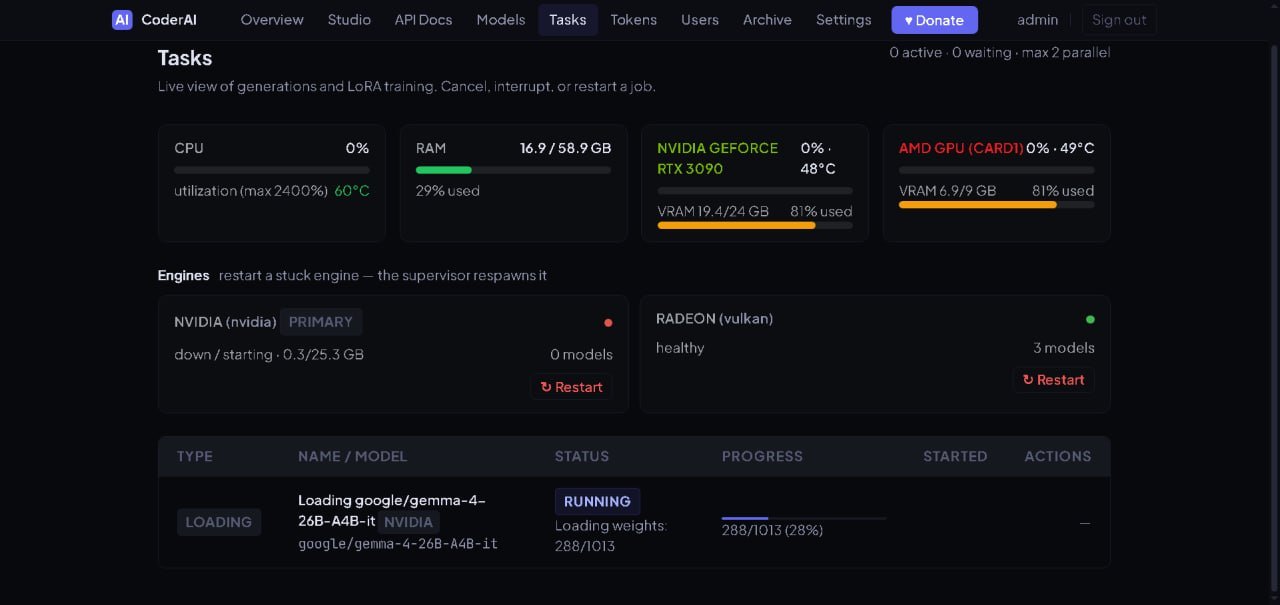
Task: Click the PROGRESS column header
Action: [x=762, y=456]
